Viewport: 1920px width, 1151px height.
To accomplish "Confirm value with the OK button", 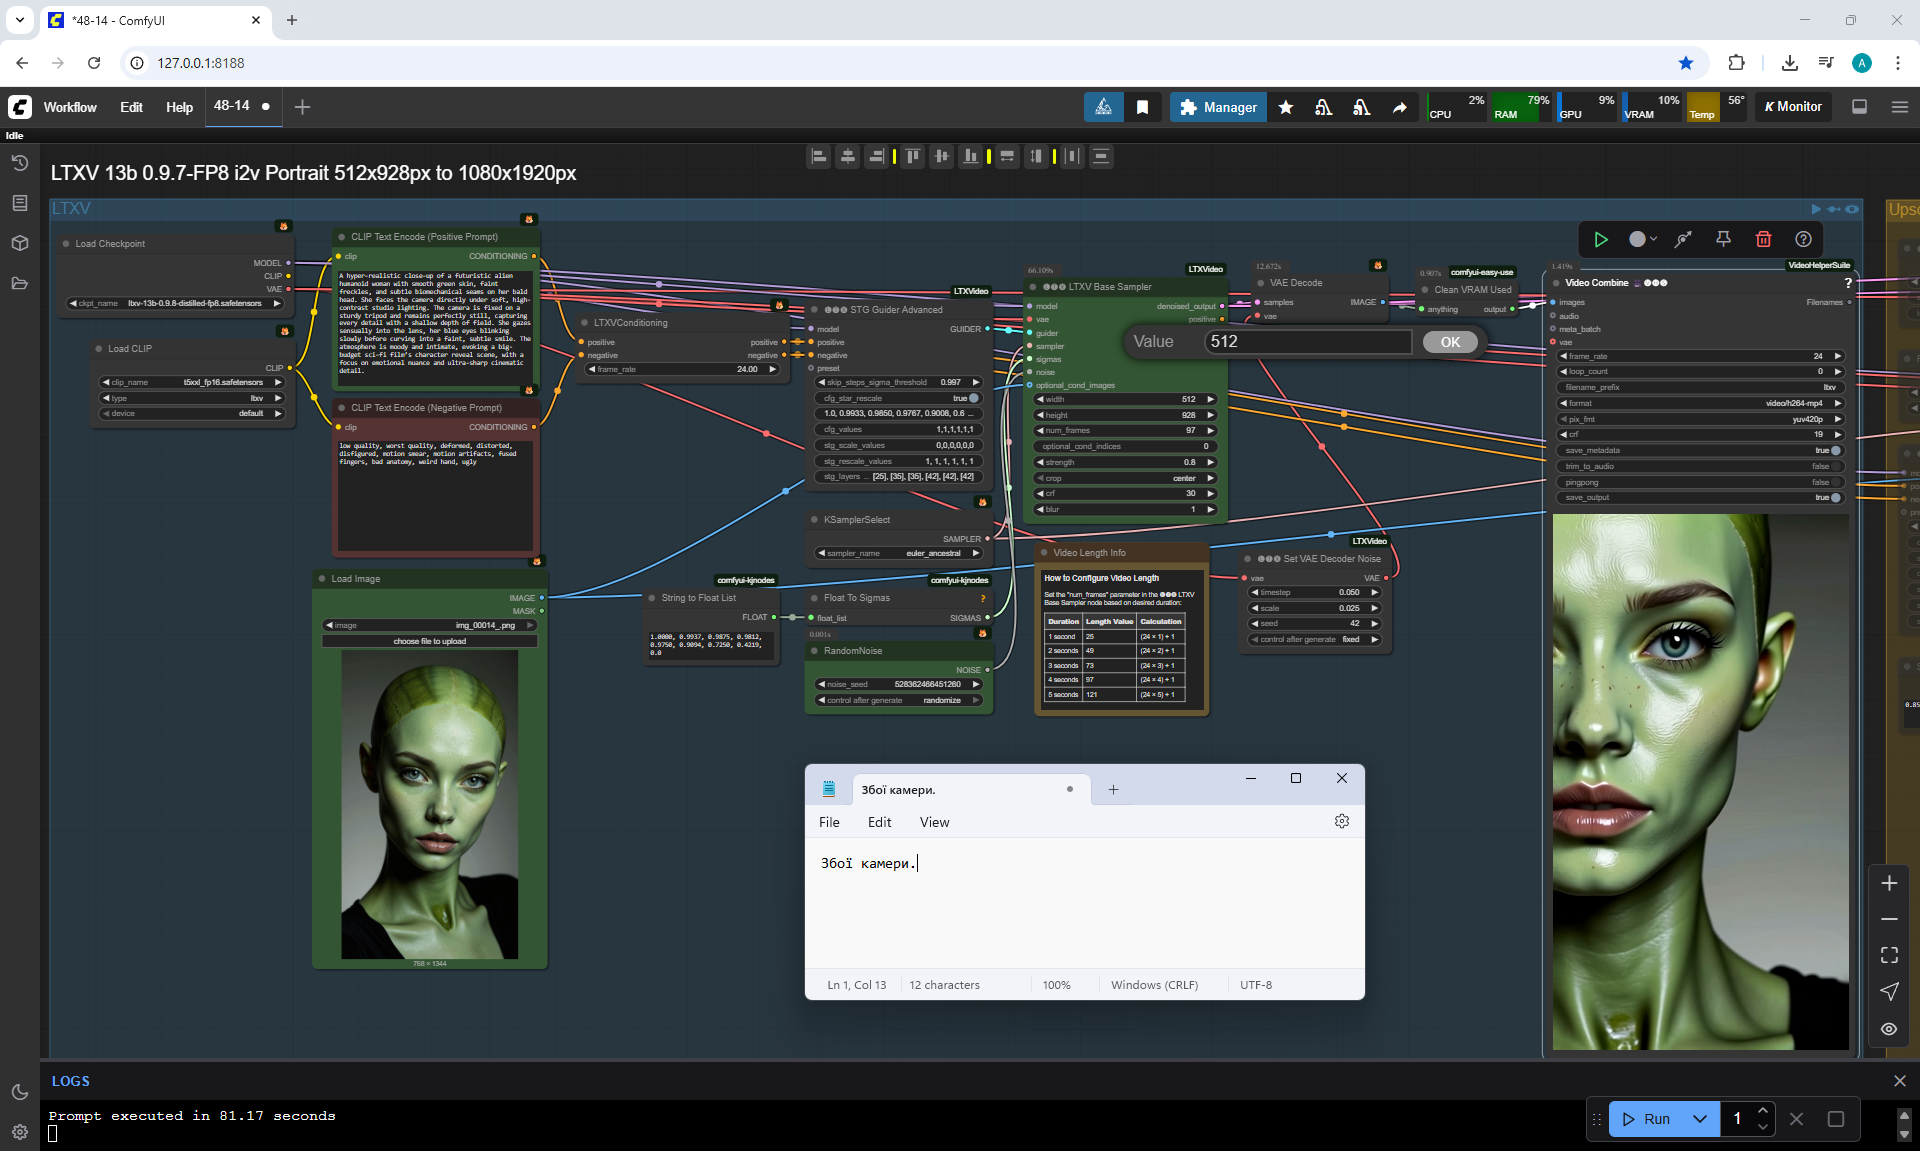I will (1450, 342).
